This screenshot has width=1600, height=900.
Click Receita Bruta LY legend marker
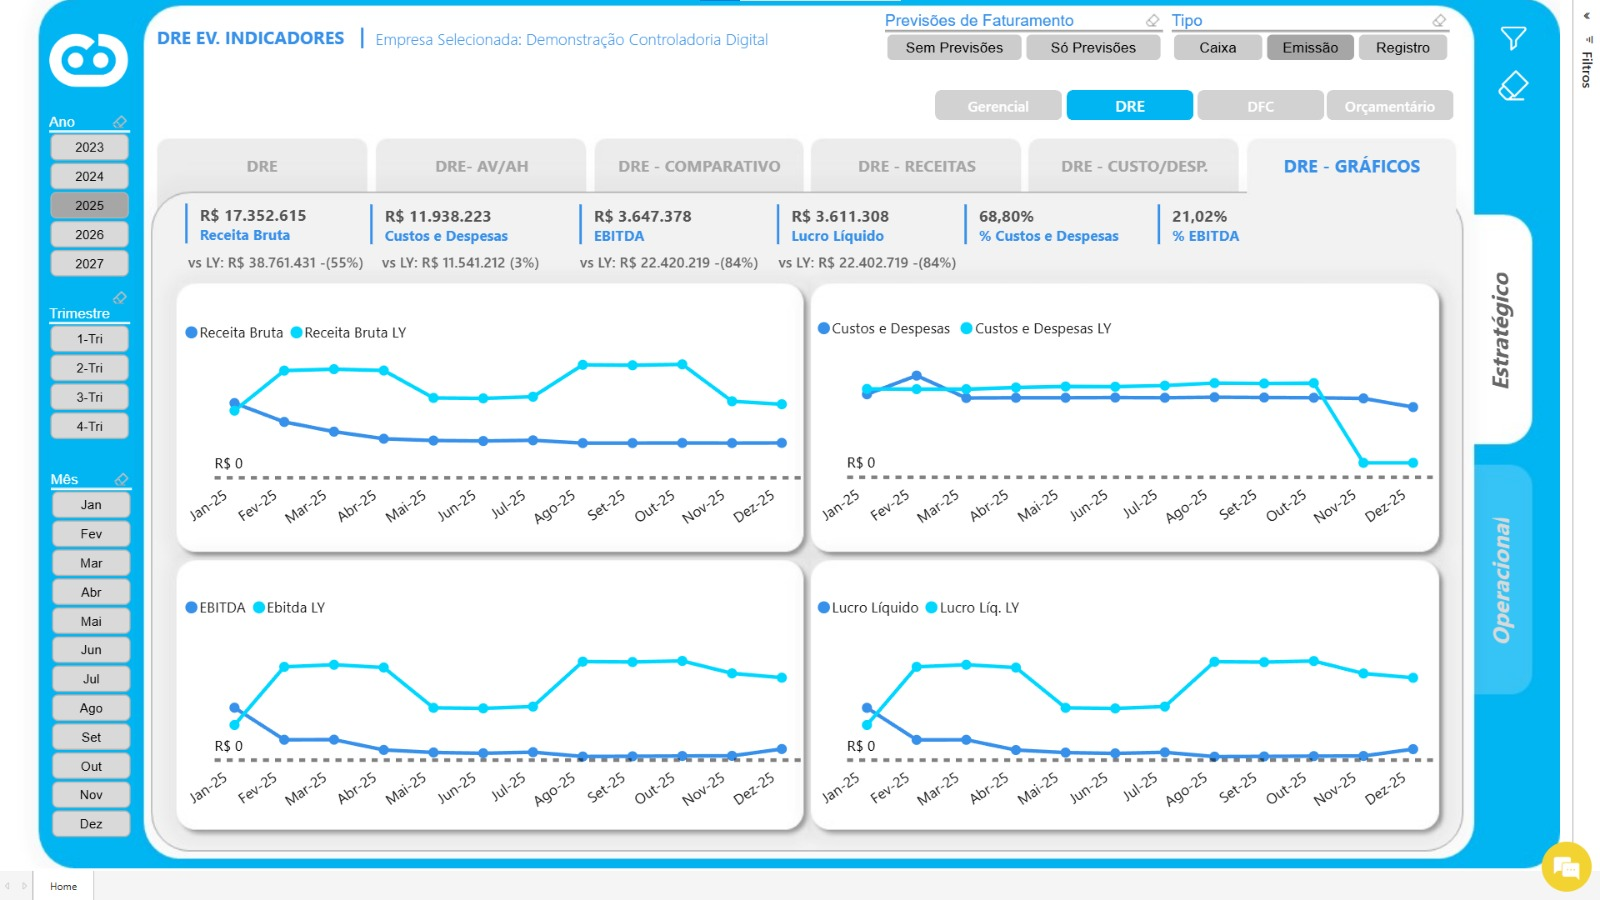(296, 333)
